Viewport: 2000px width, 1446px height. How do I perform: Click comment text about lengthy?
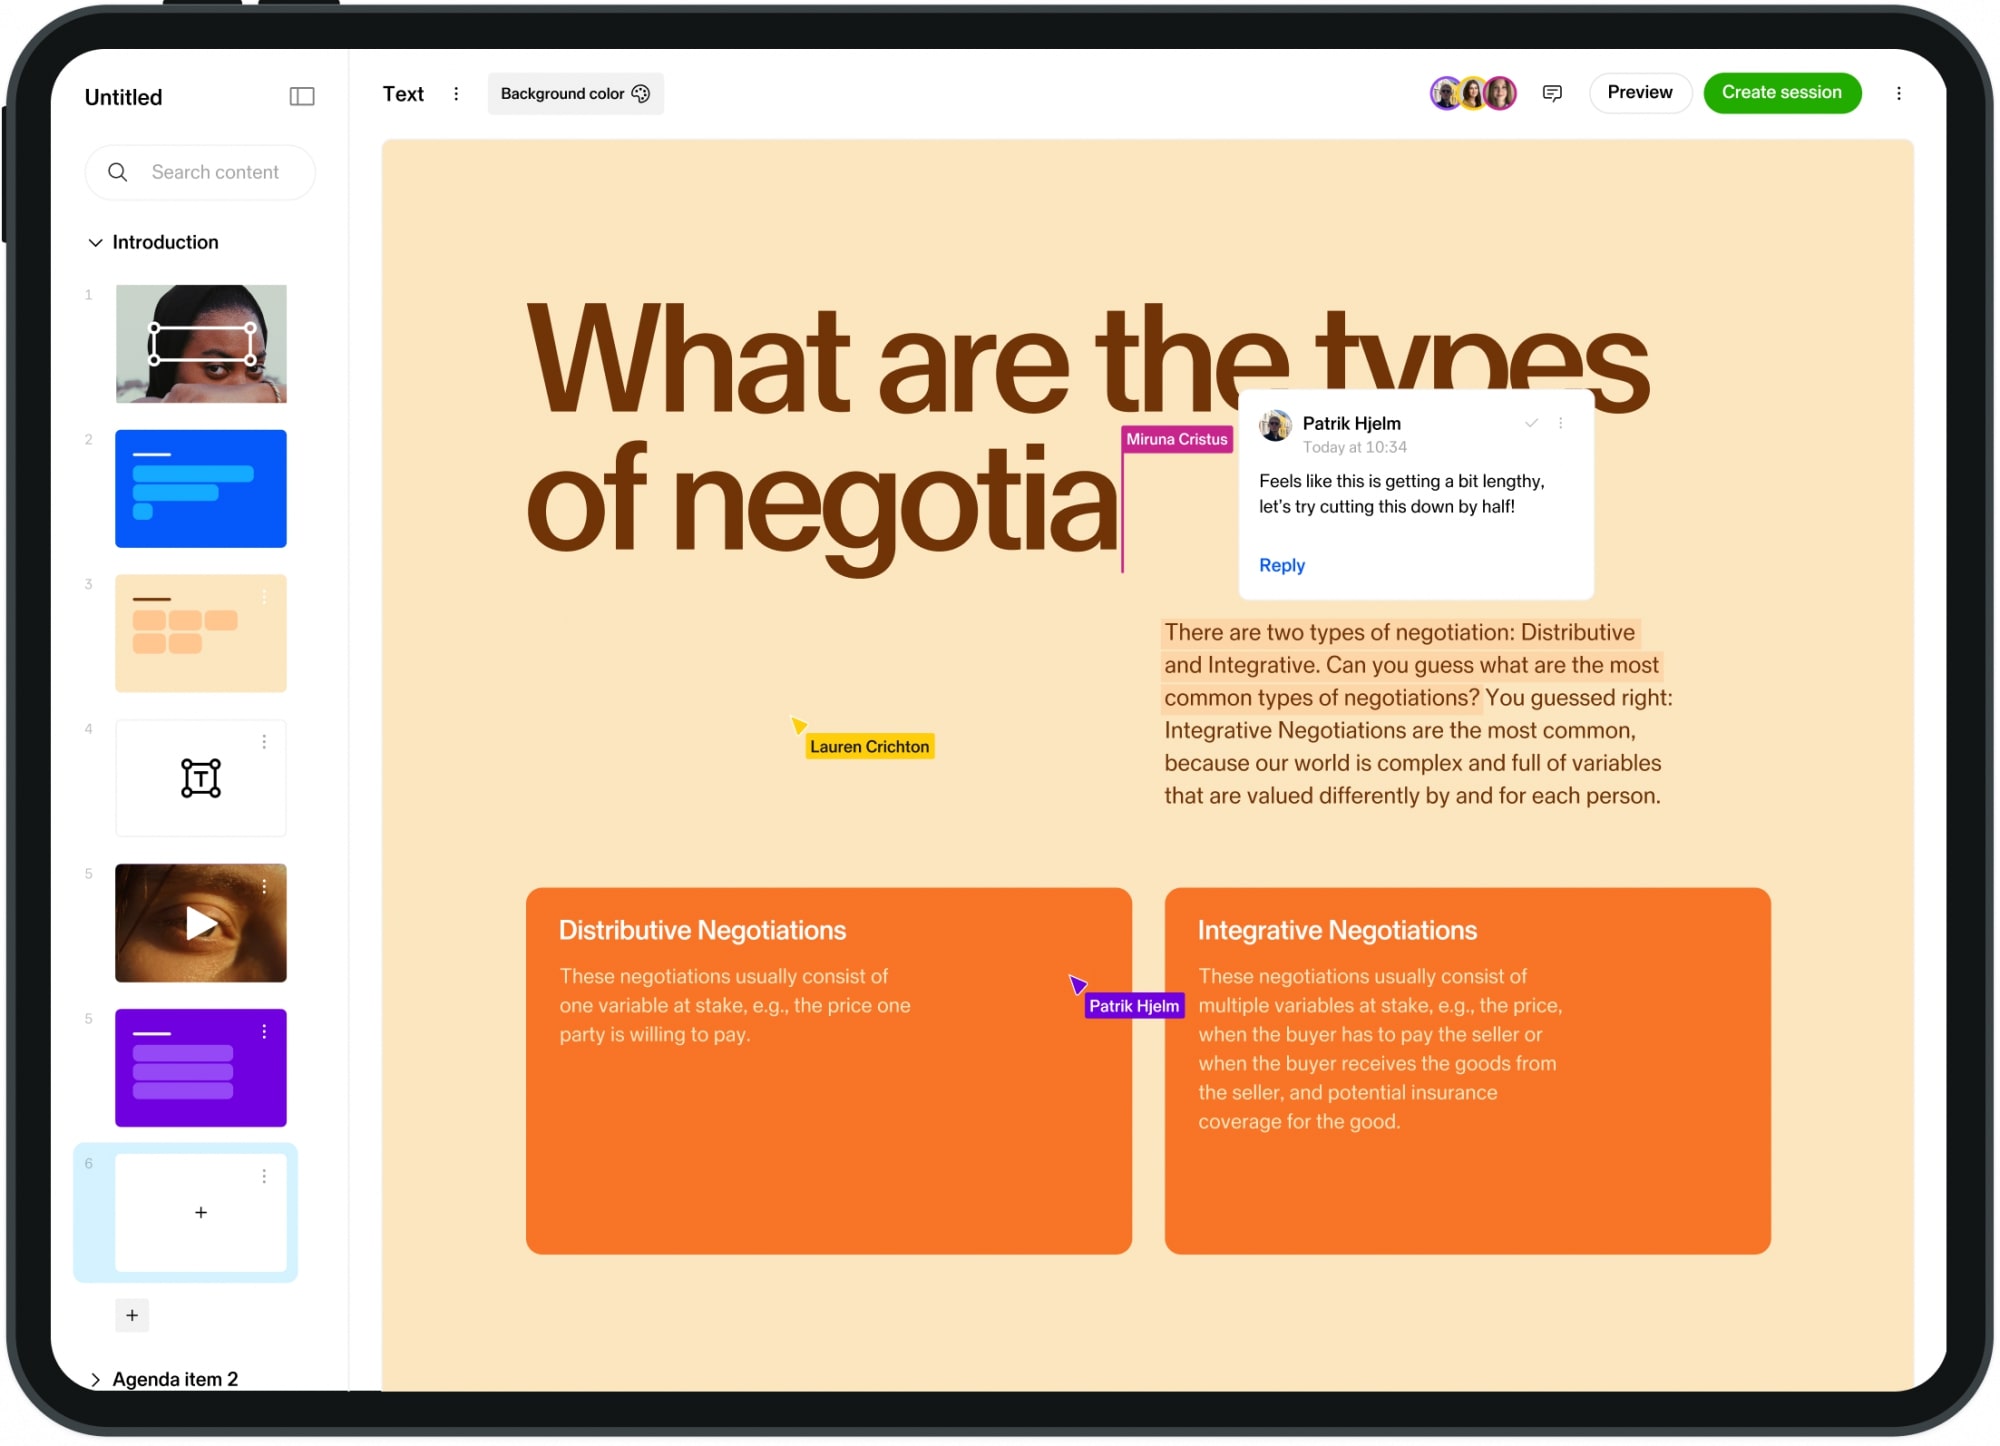point(1402,494)
